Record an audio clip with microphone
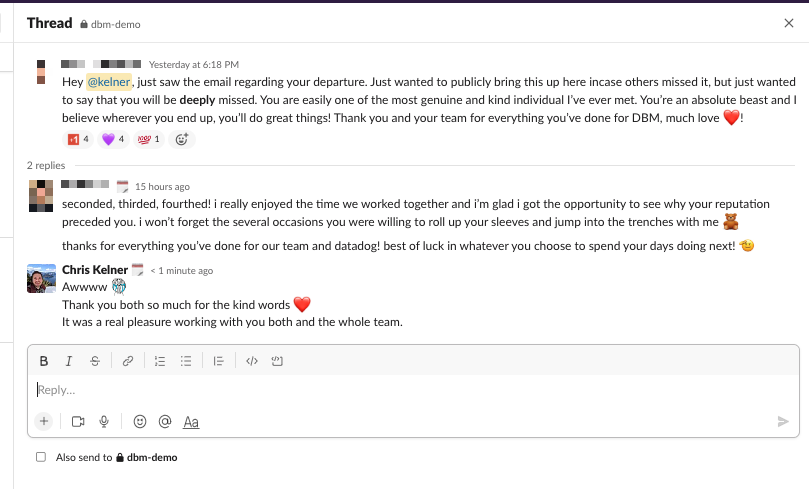 pos(104,421)
